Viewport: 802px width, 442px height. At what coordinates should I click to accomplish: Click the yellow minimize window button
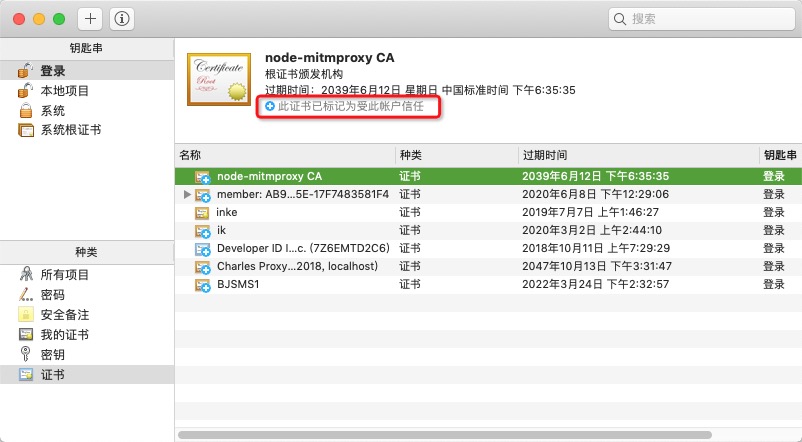tap(39, 19)
